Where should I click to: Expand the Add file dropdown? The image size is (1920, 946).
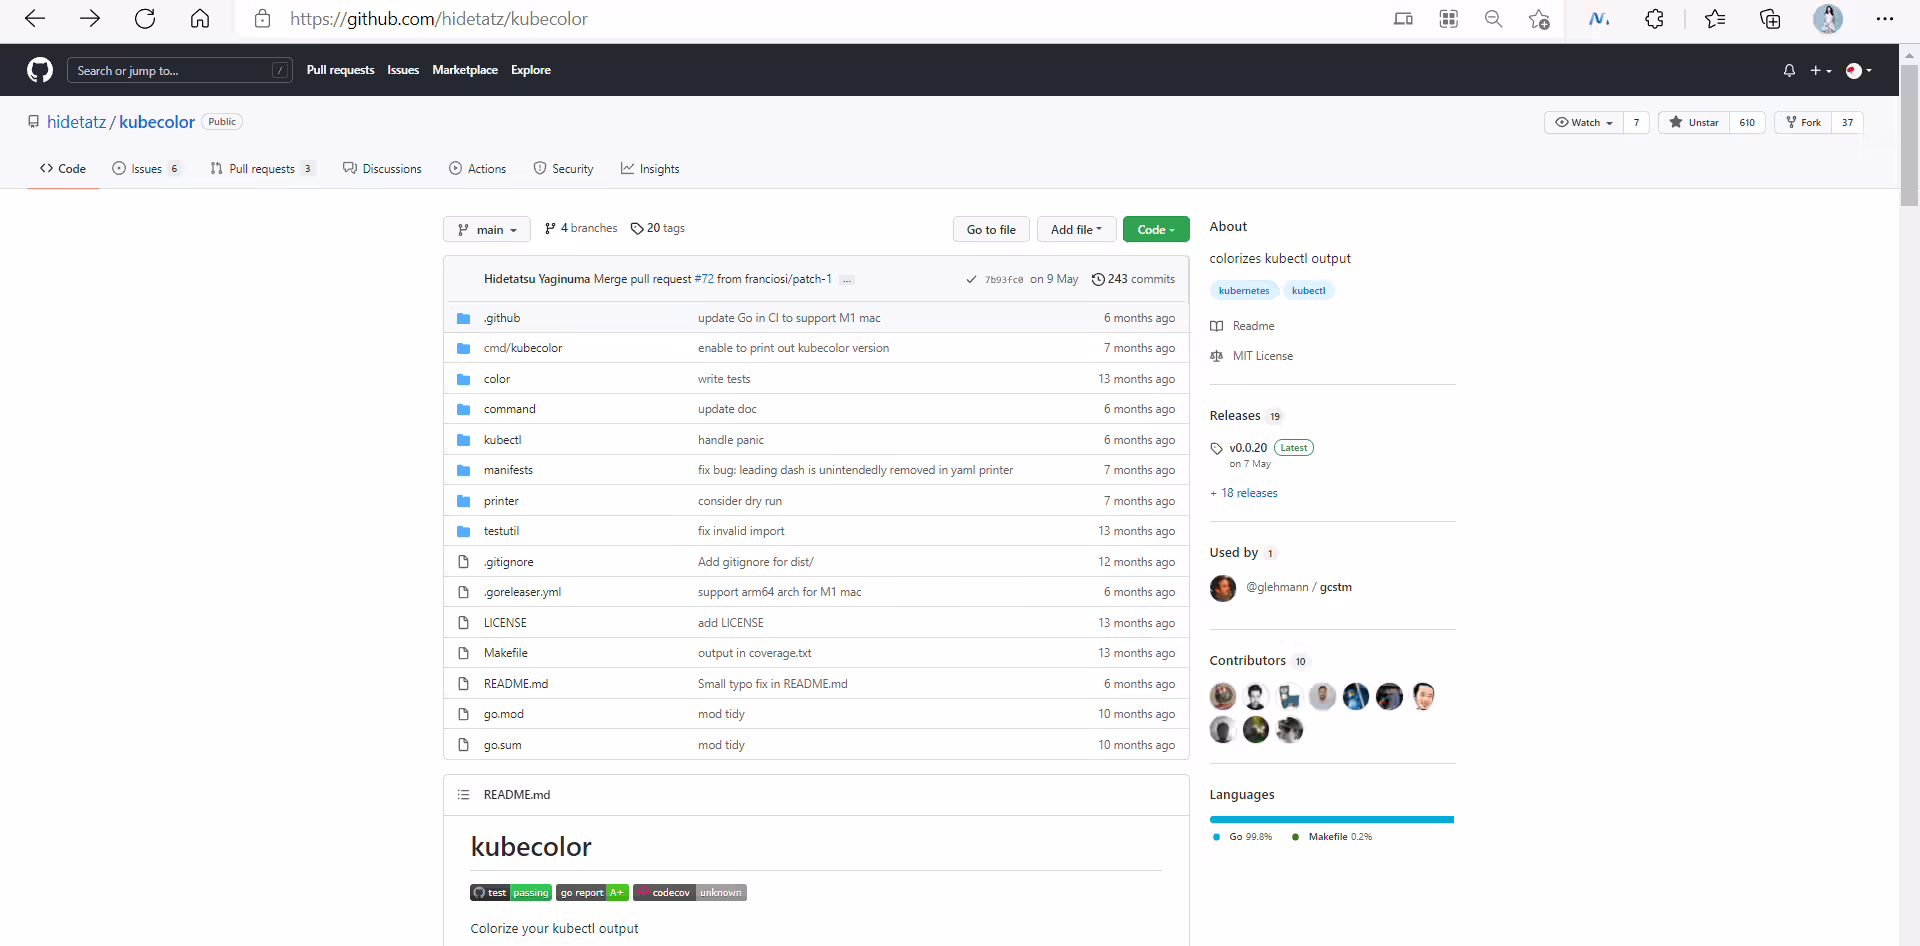(1076, 229)
